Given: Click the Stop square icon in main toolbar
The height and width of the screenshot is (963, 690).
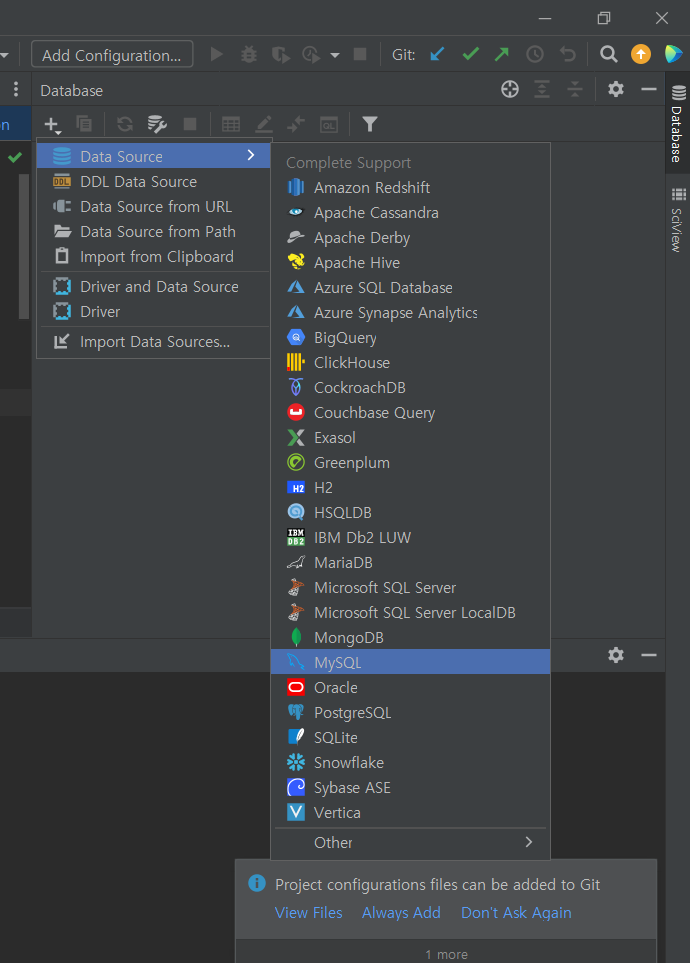Looking at the screenshot, I should (x=360, y=55).
